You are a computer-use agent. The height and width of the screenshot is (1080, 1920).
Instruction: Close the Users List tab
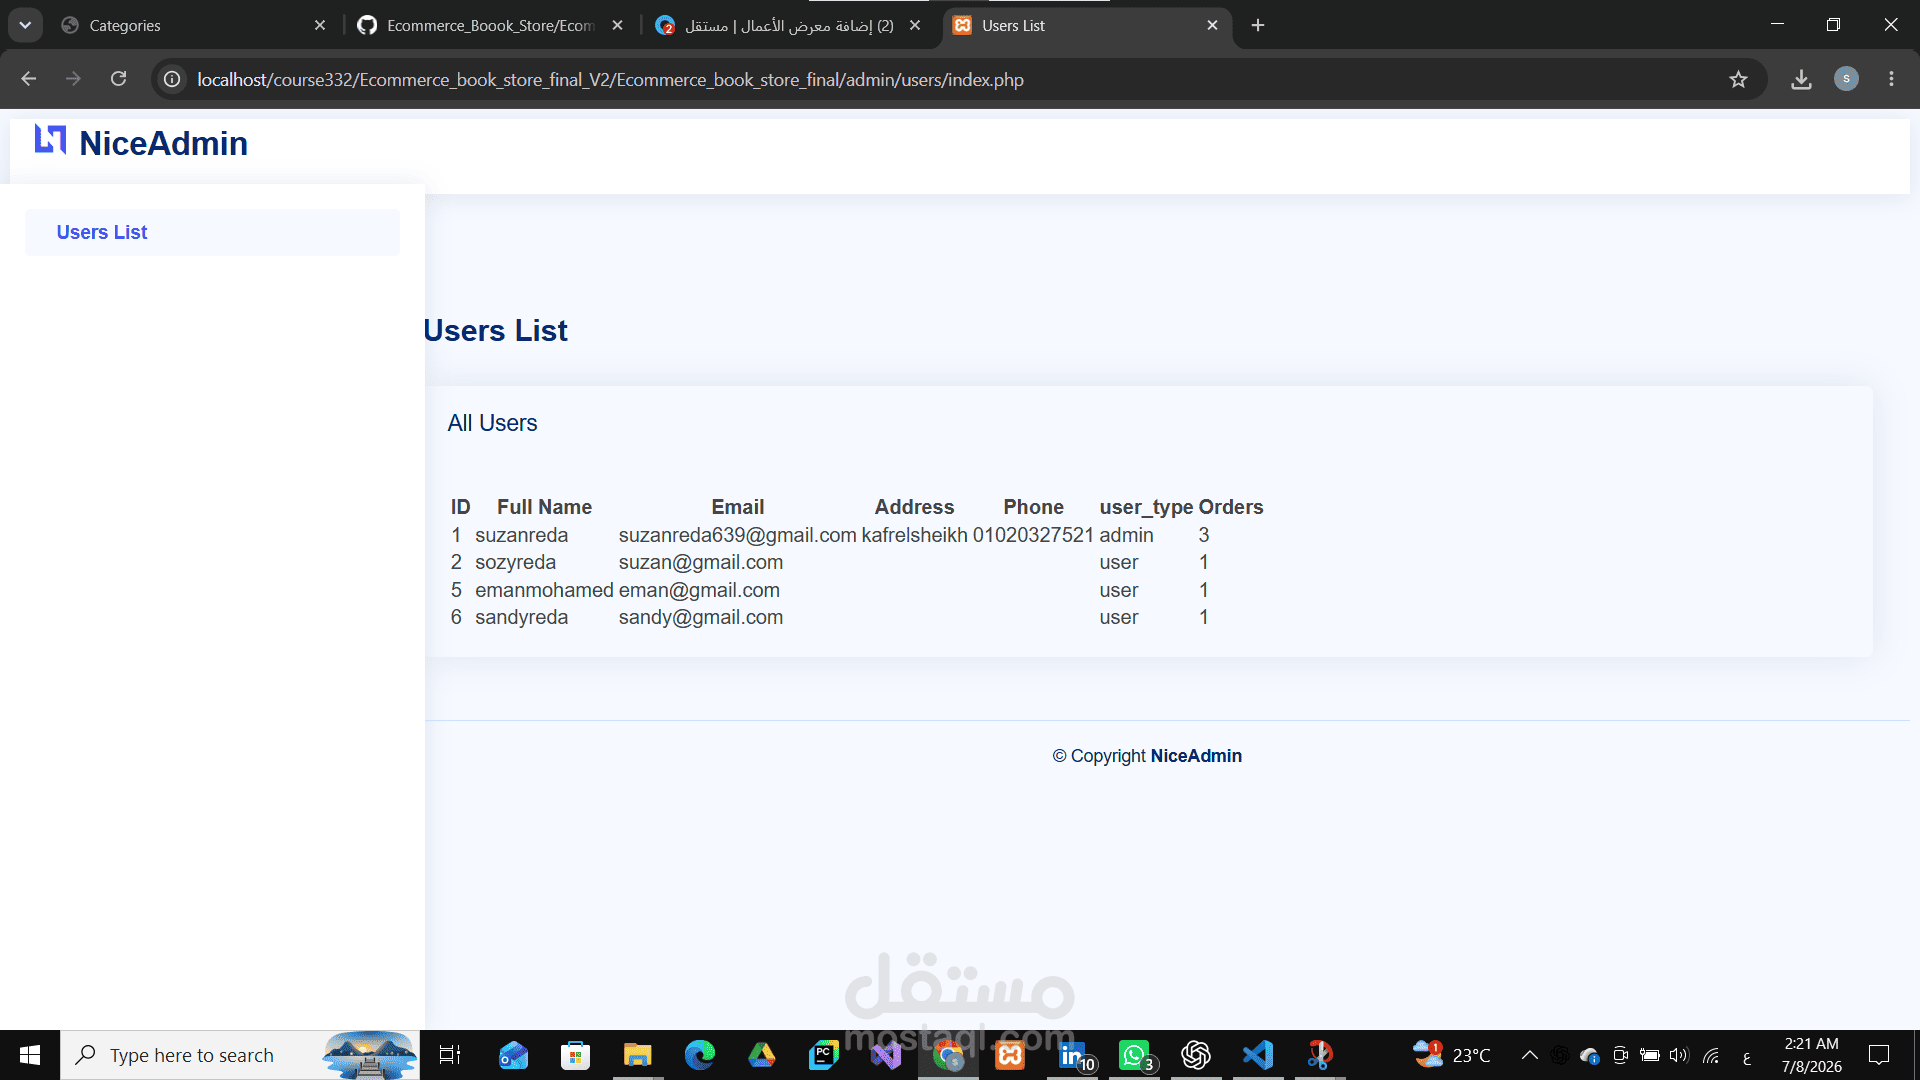(1212, 25)
